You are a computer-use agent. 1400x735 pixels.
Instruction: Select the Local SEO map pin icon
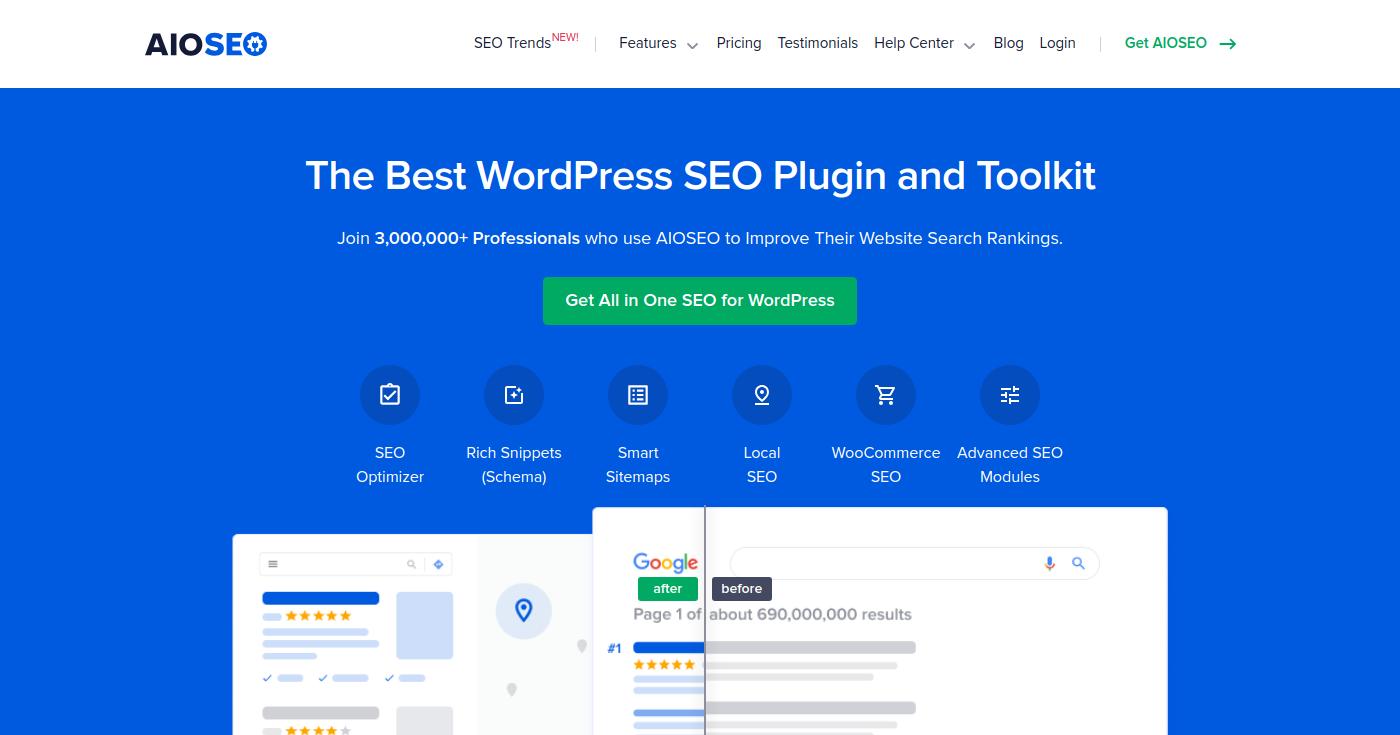point(762,395)
